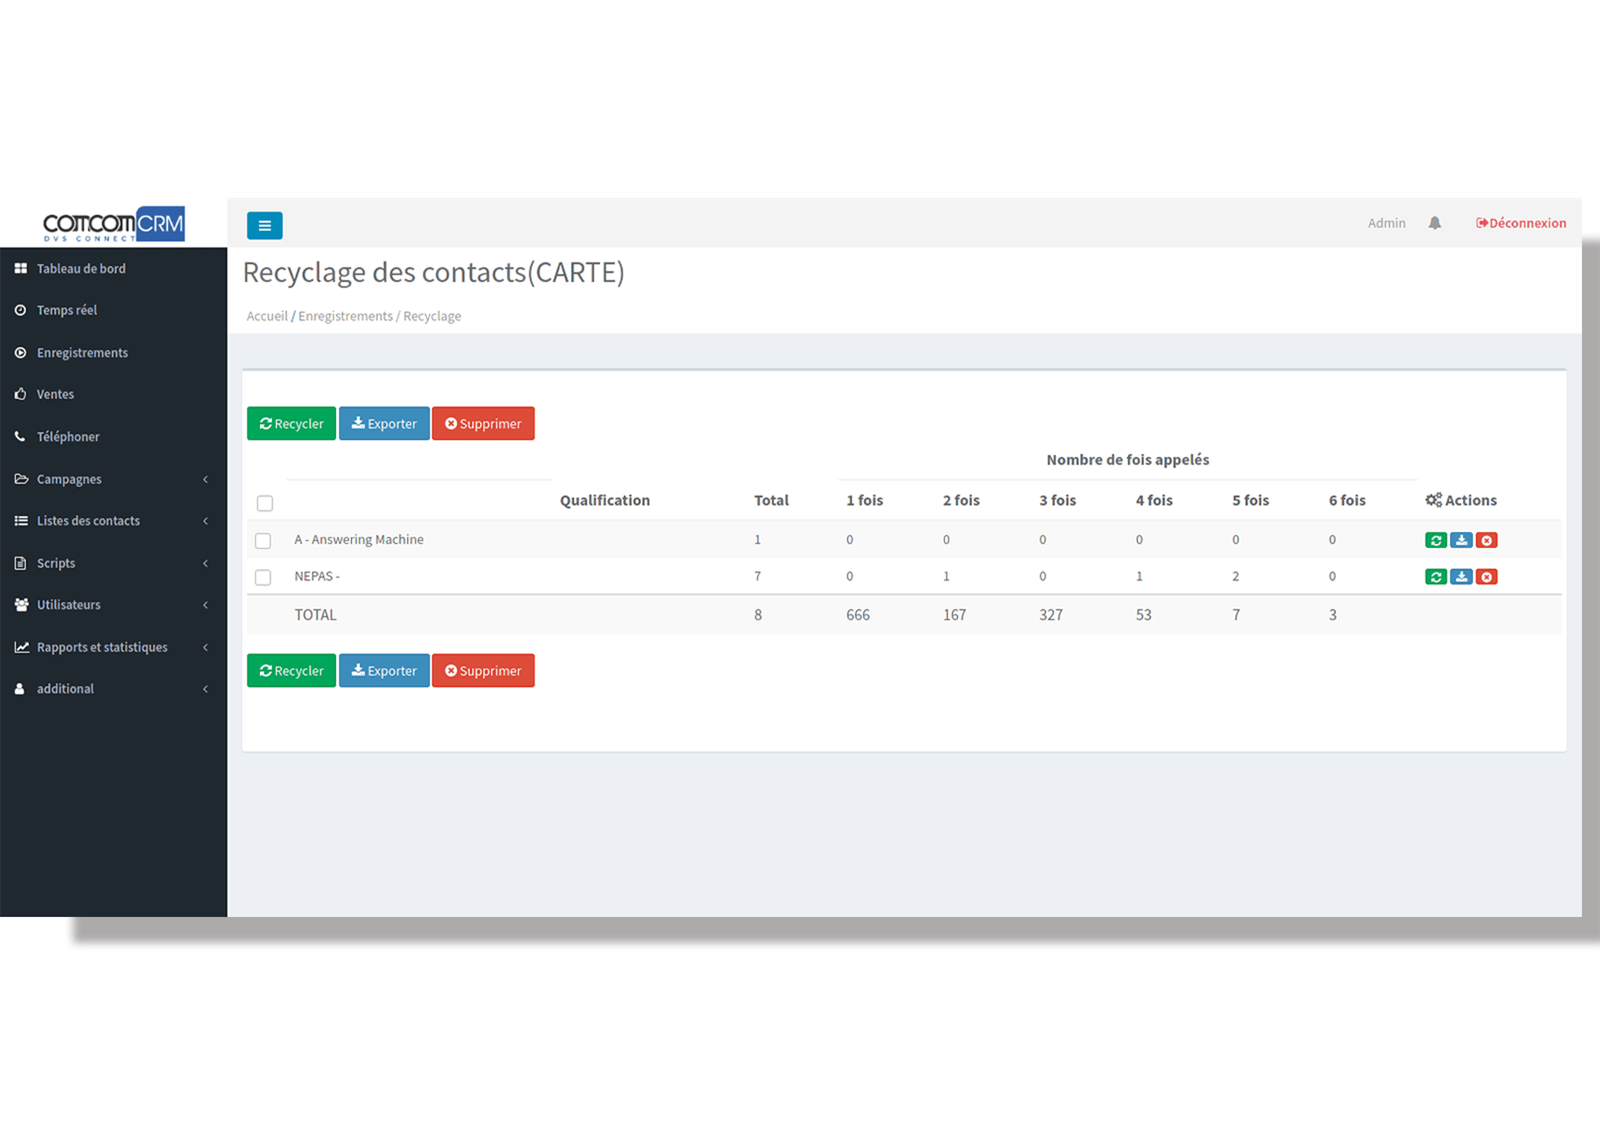Click the hamburger menu toggle icon
The width and height of the screenshot is (1600, 1123).
(264, 226)
